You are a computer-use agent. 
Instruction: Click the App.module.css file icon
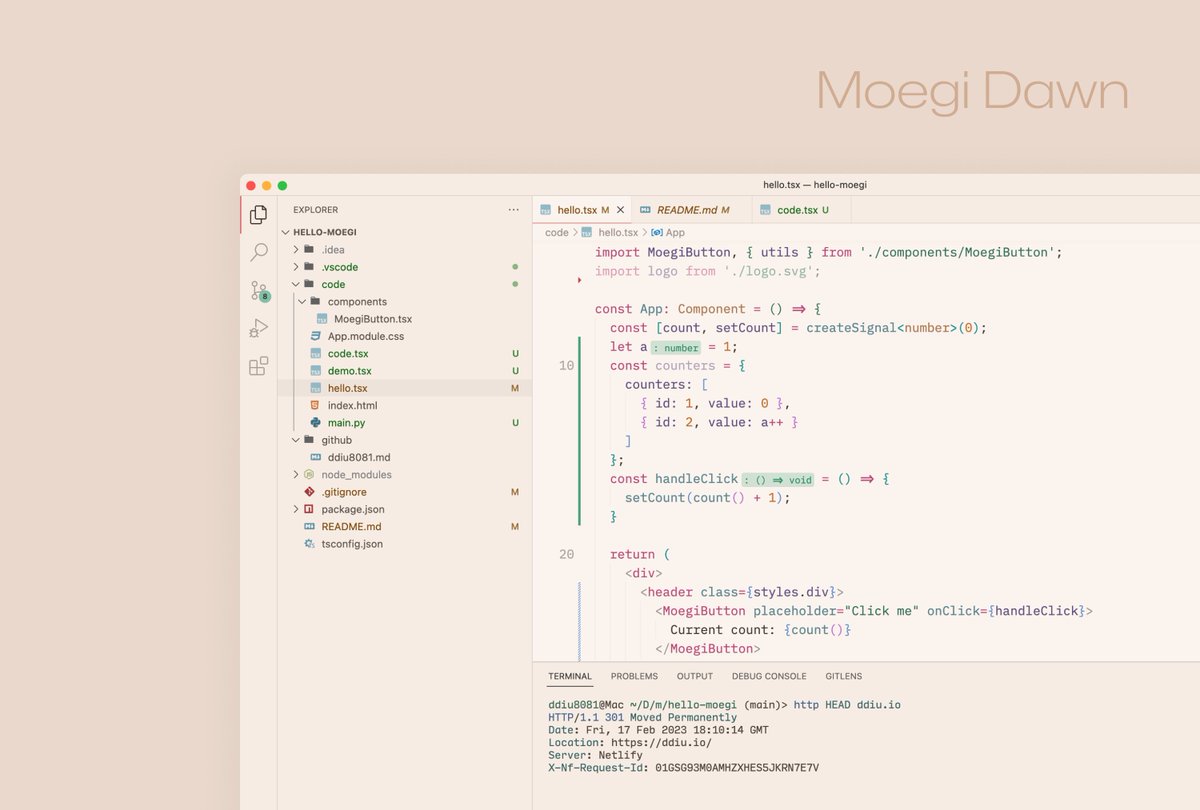[315, 336]
